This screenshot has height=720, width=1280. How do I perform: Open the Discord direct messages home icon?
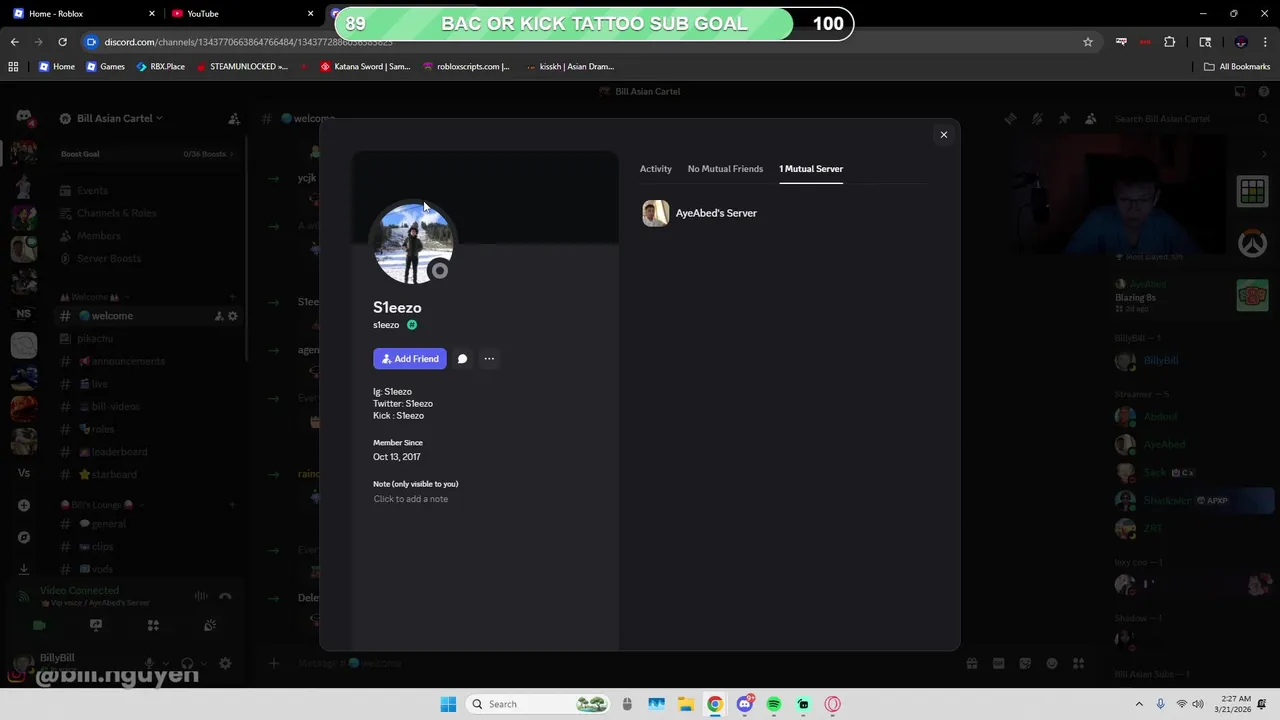pos(24,118)
